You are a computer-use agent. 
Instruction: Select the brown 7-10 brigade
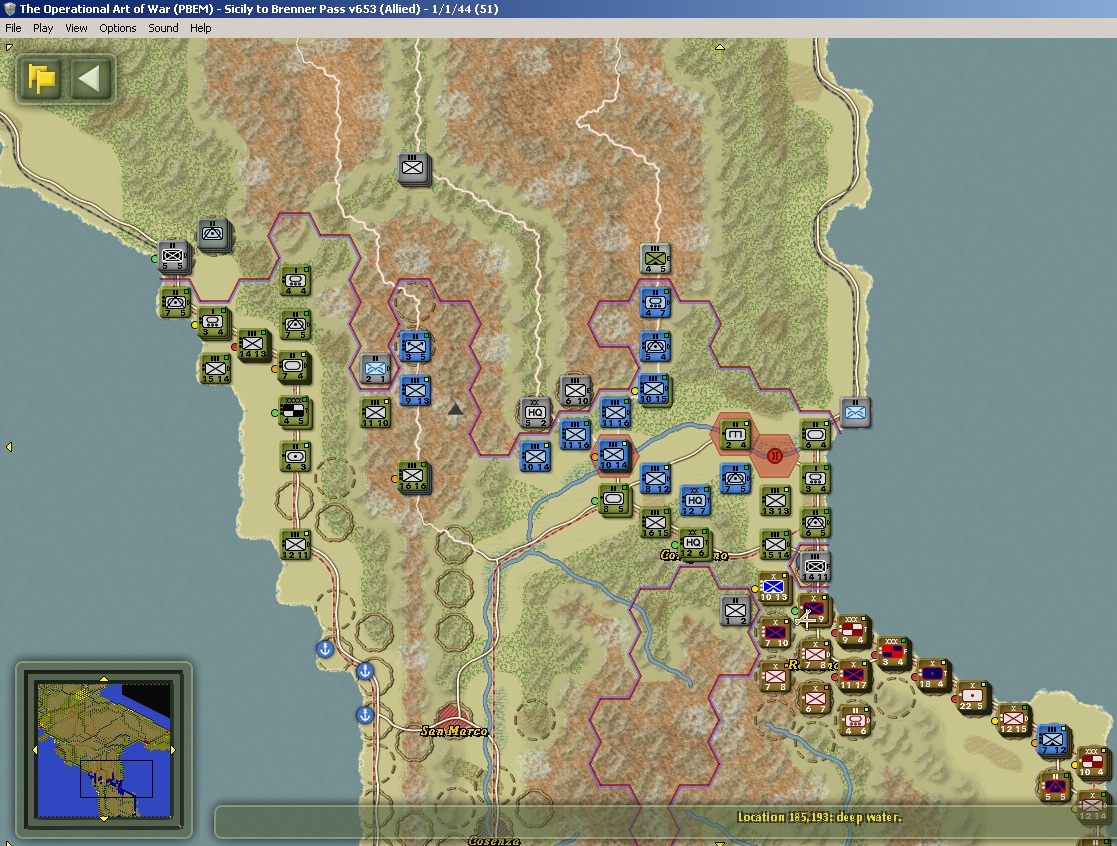click(775, 633)
